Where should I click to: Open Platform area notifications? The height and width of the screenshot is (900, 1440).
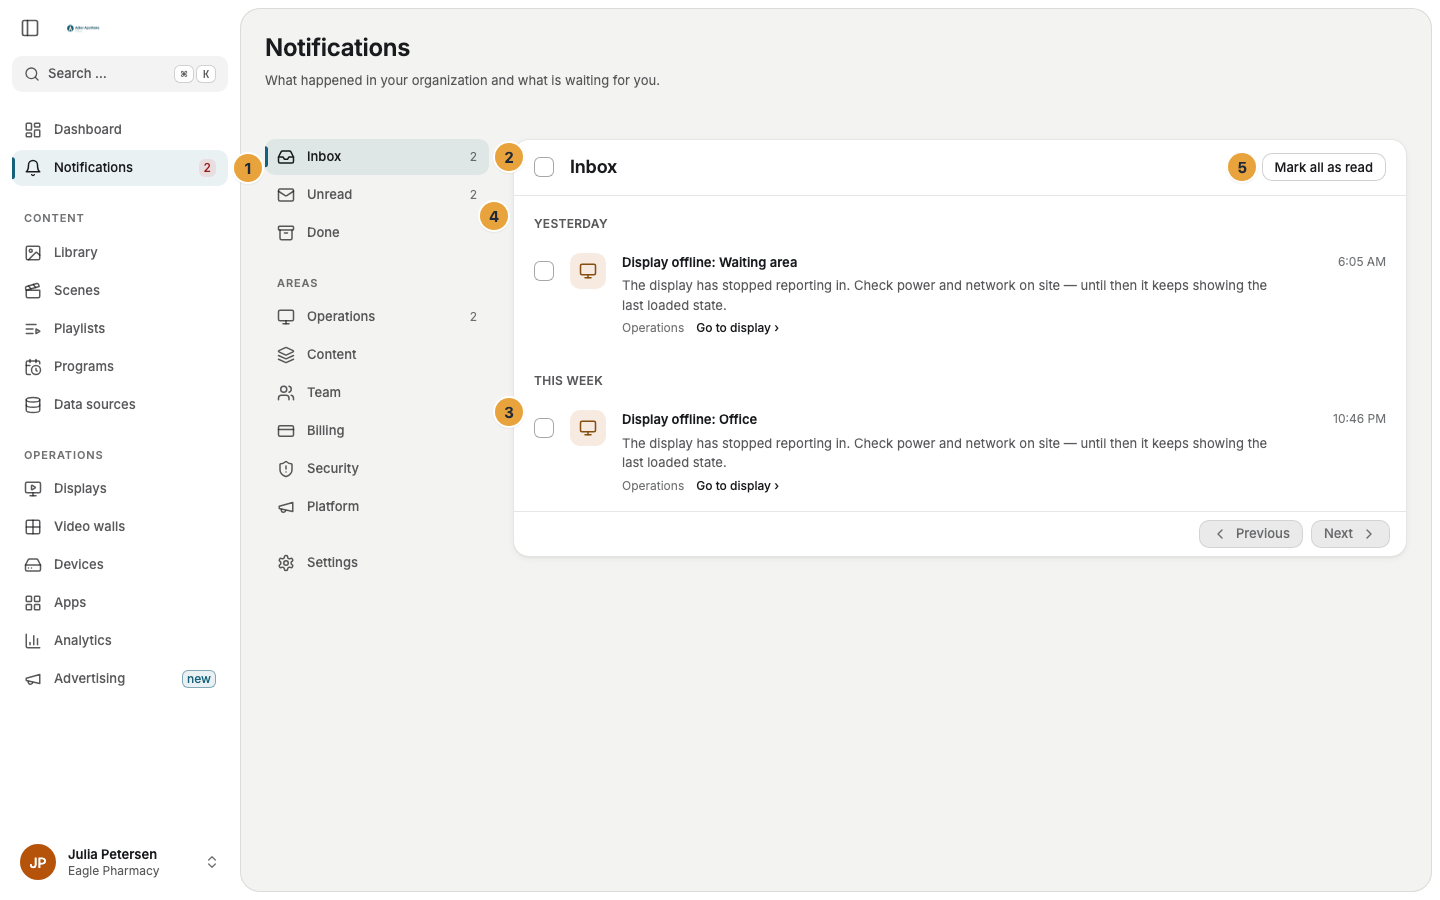[x=377, y=507]
